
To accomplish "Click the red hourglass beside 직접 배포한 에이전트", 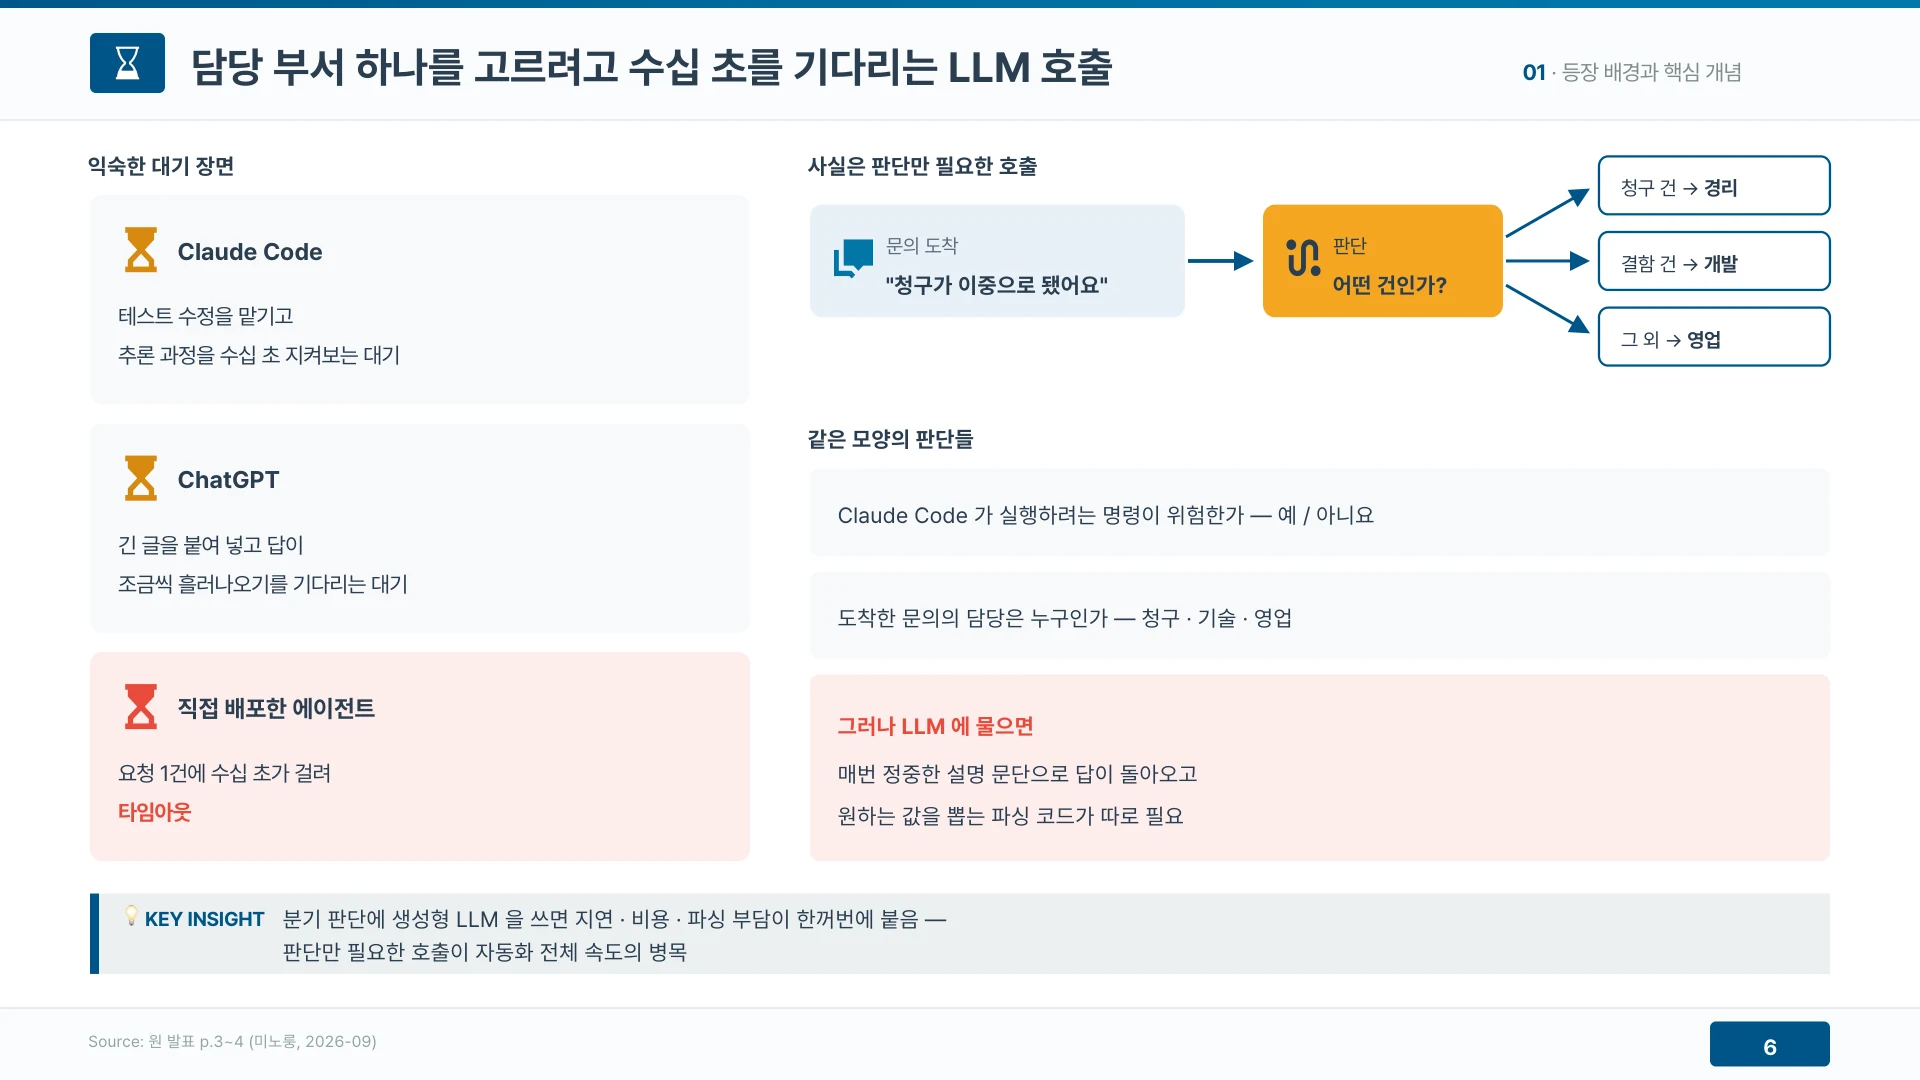I will [141, 706].
